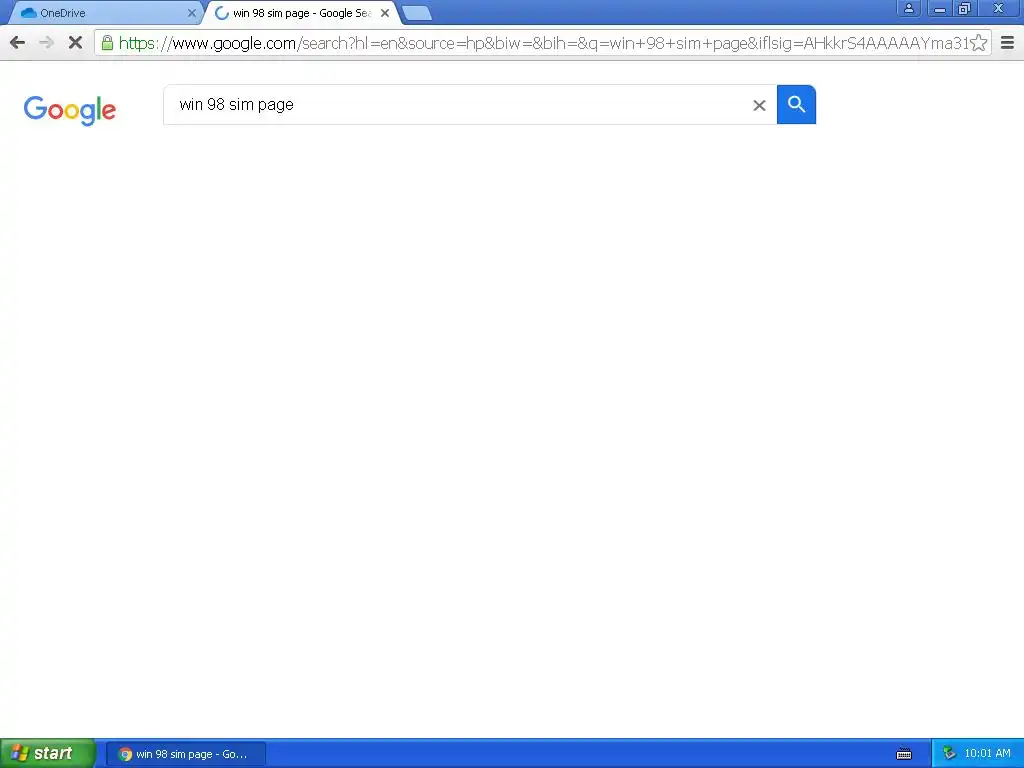
Task: Click the address bar URL
Action: pyautogui.click(x=543, y=43)
